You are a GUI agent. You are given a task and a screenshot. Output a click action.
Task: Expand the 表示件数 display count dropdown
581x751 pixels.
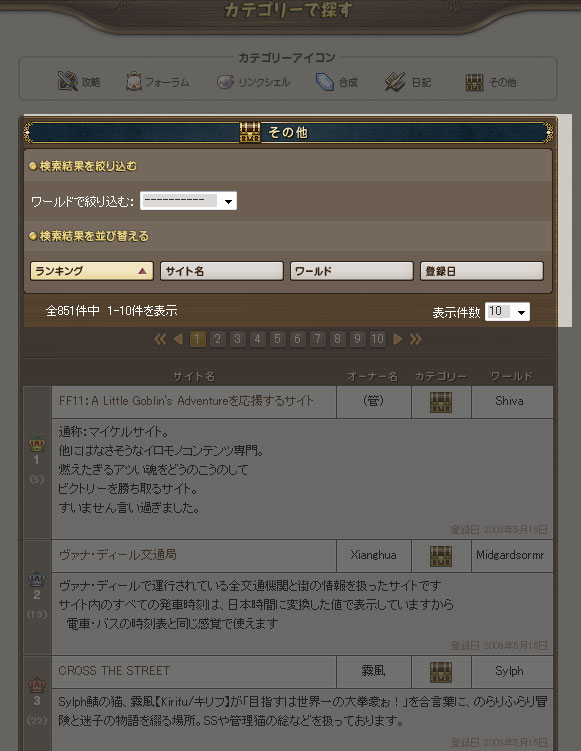[507, 312]
